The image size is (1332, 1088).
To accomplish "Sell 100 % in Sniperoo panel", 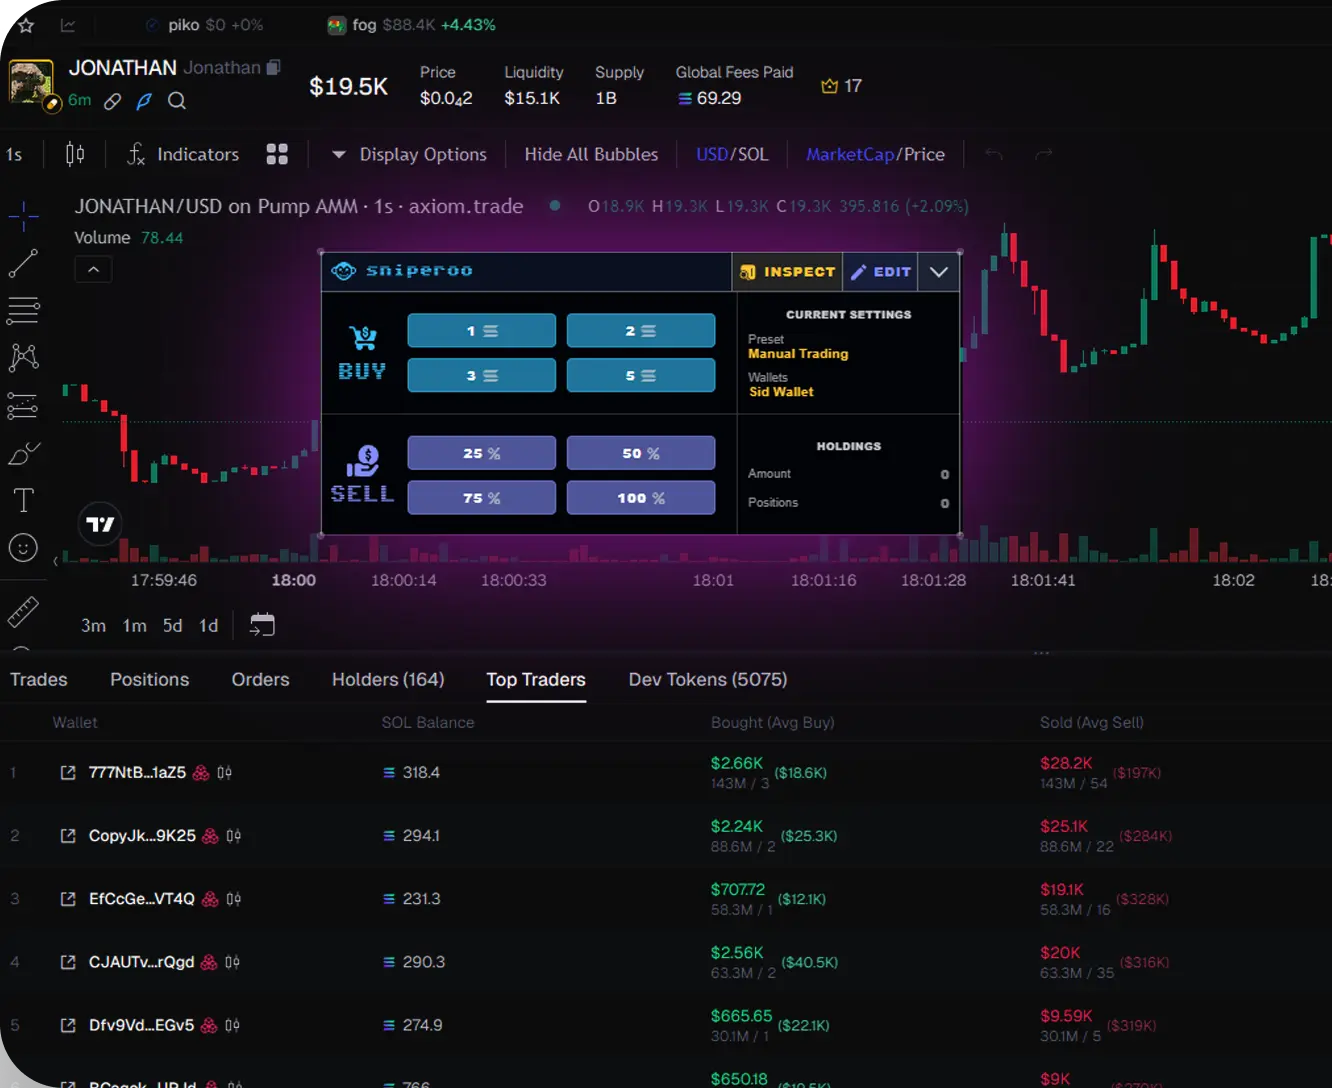I will tap(641, 497).
